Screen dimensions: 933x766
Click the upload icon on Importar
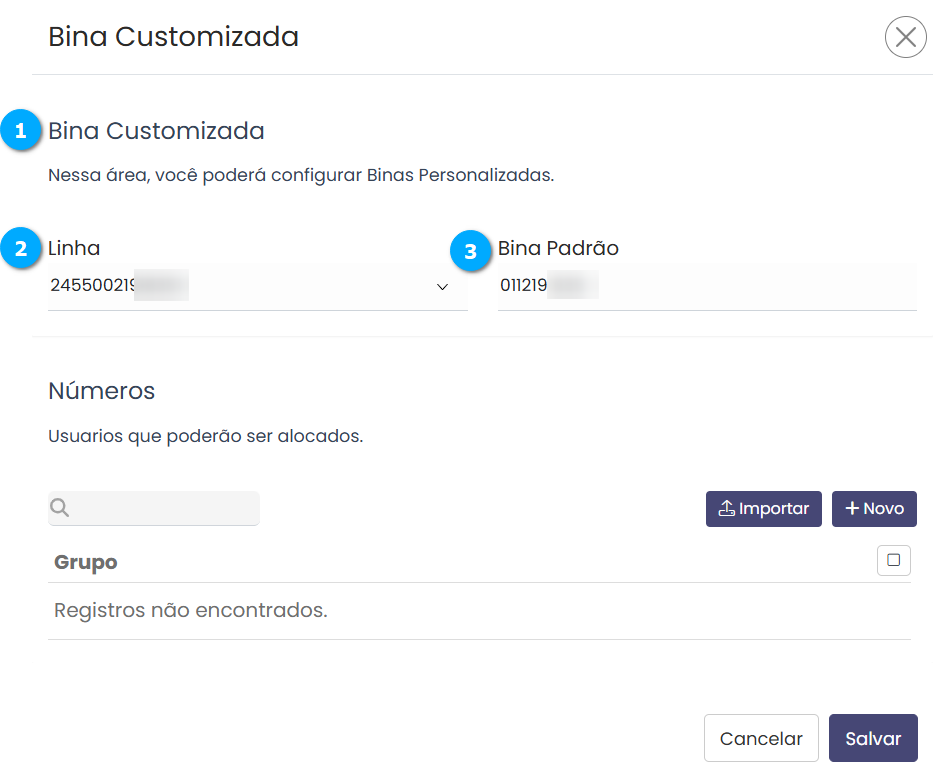[x=727, y=508]
